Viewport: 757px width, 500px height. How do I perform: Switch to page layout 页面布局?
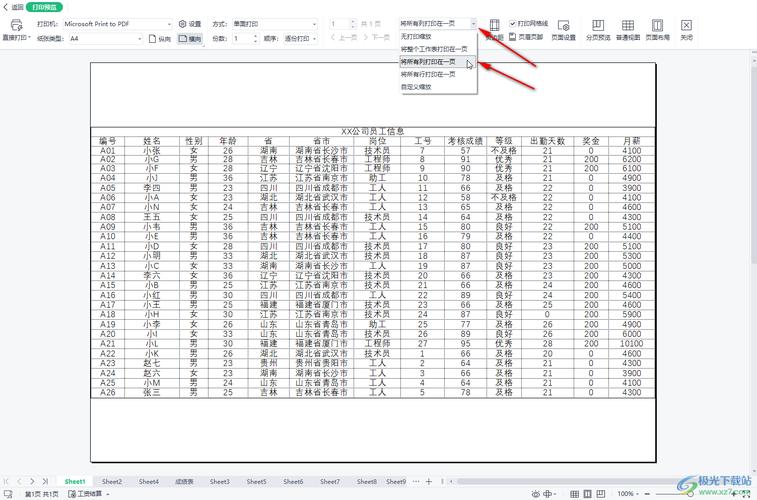pos(657,30)
